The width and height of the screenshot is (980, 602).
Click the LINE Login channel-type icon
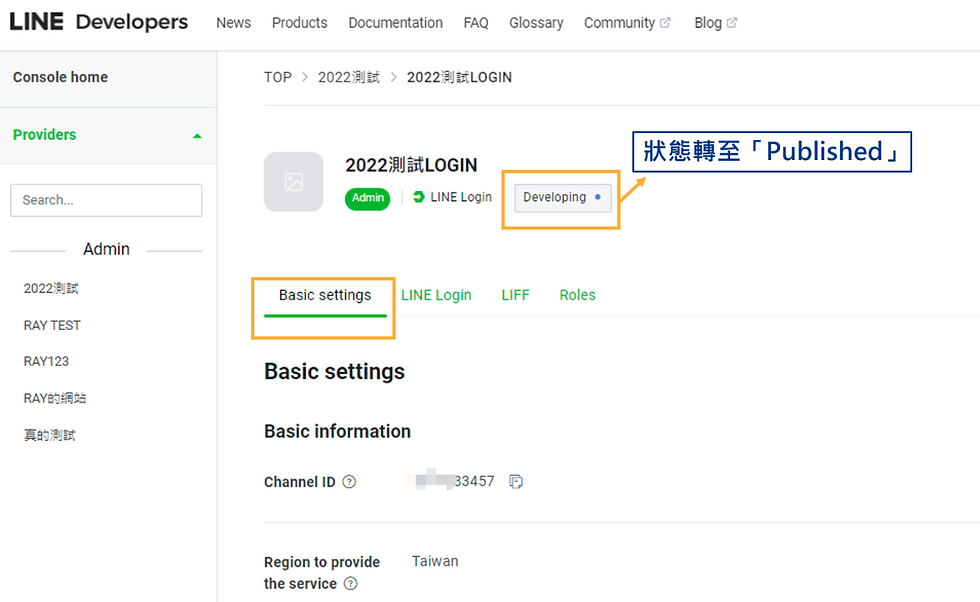point(419,197)
